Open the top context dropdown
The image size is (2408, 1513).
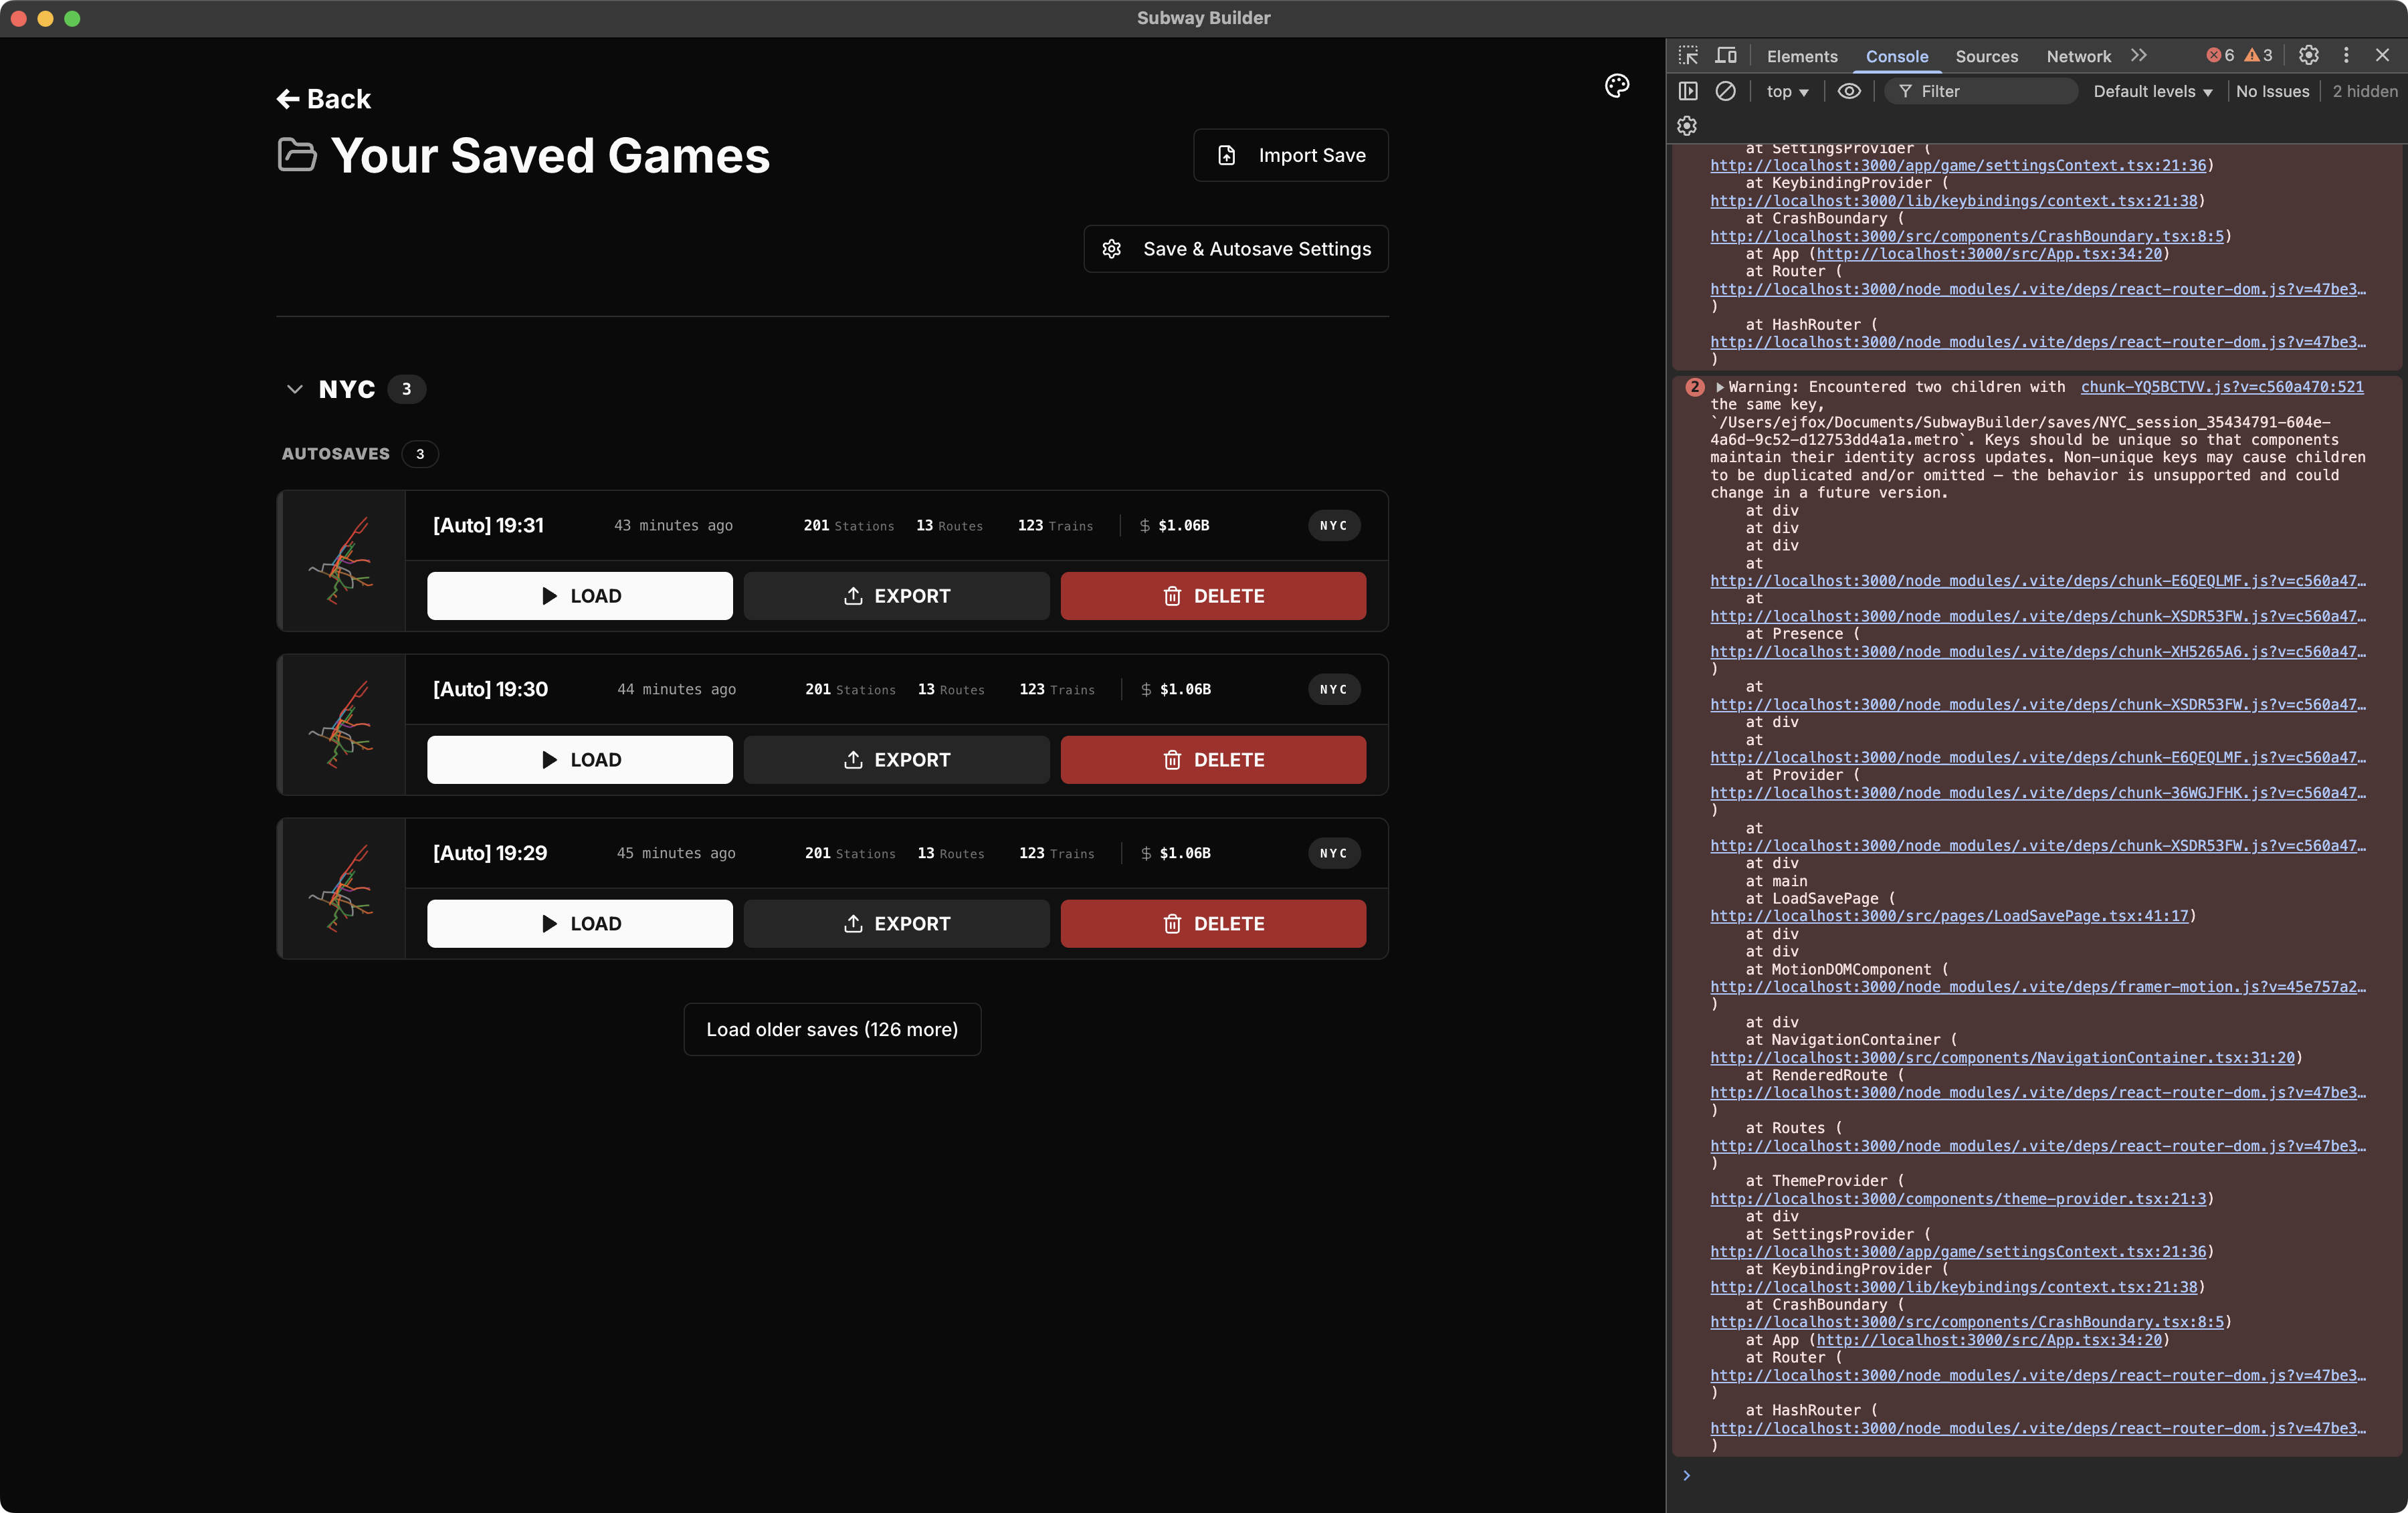click(x=1787, y=91)
